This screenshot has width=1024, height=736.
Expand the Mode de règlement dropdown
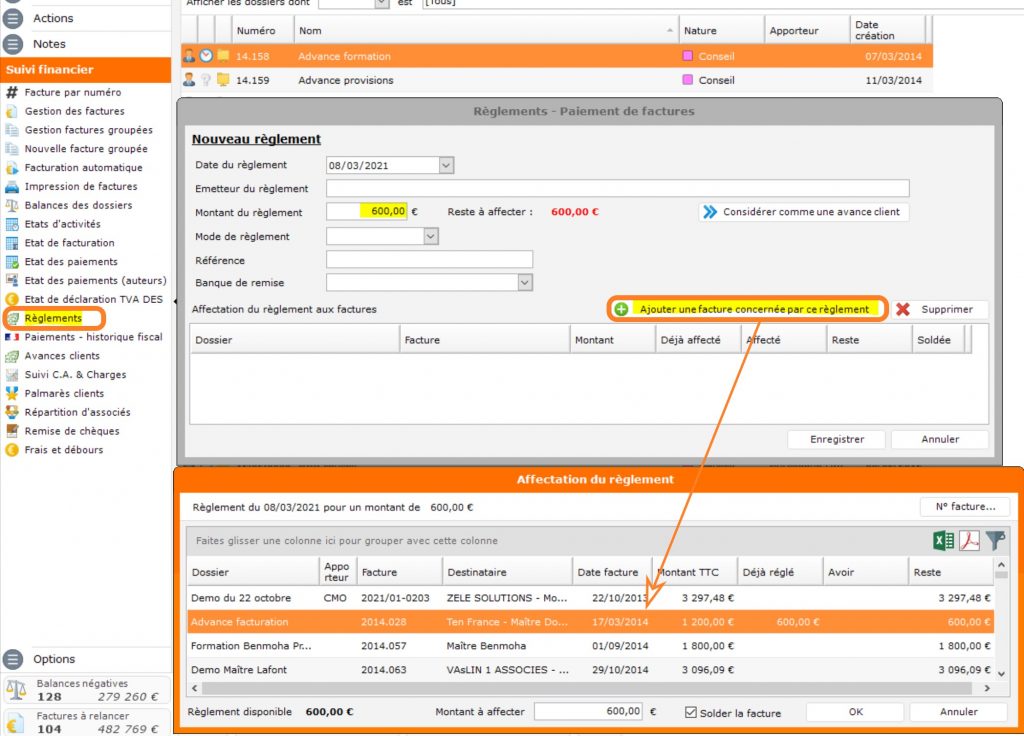point(431,237)
